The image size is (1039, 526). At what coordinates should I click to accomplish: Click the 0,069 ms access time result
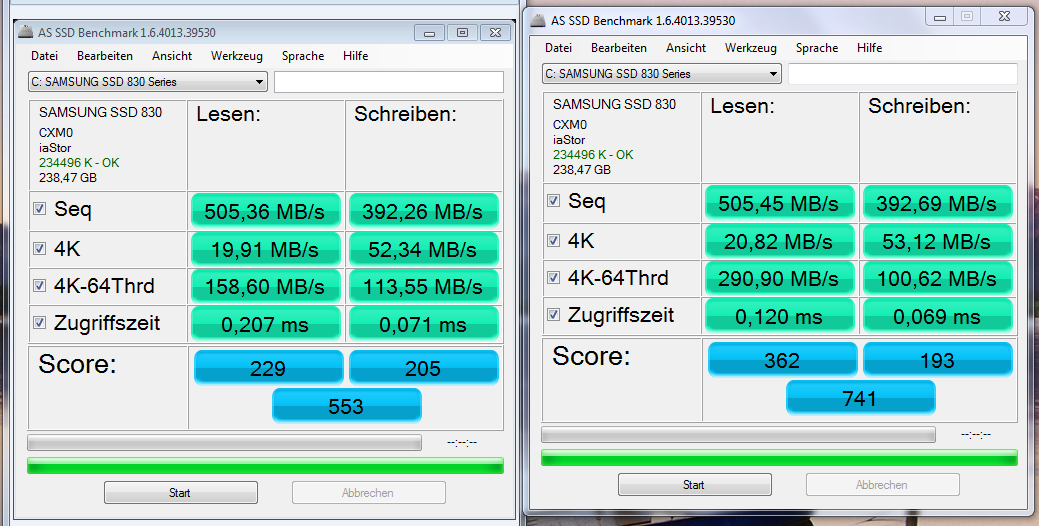(x=937, y=316)
